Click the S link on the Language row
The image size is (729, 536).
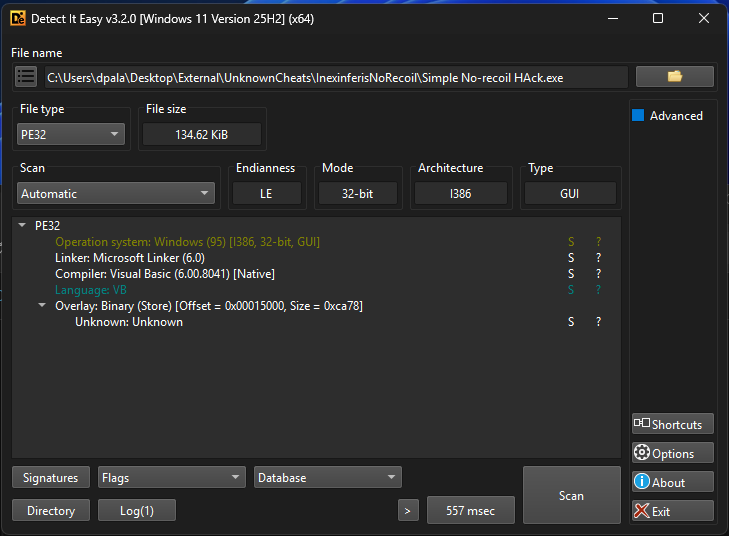pos(571,290)
